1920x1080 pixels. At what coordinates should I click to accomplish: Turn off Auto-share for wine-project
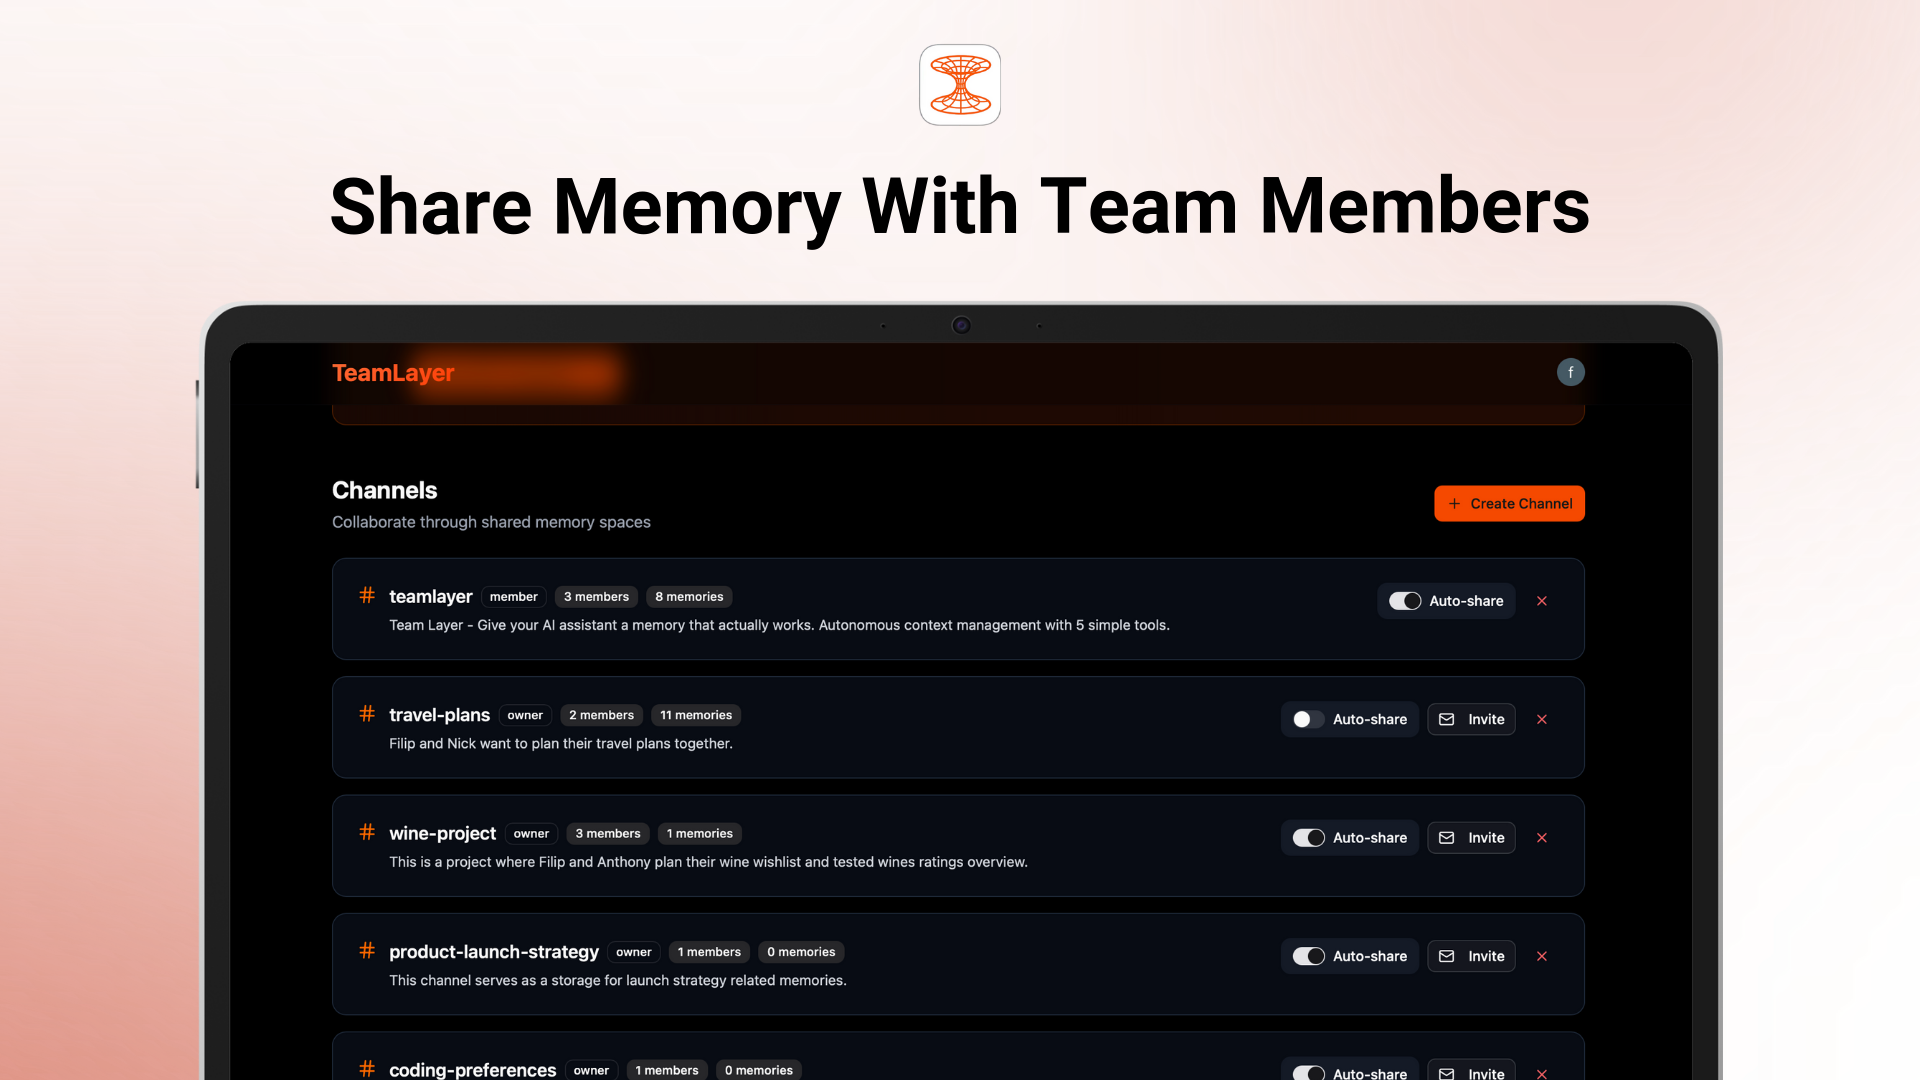coord(1308,838)
